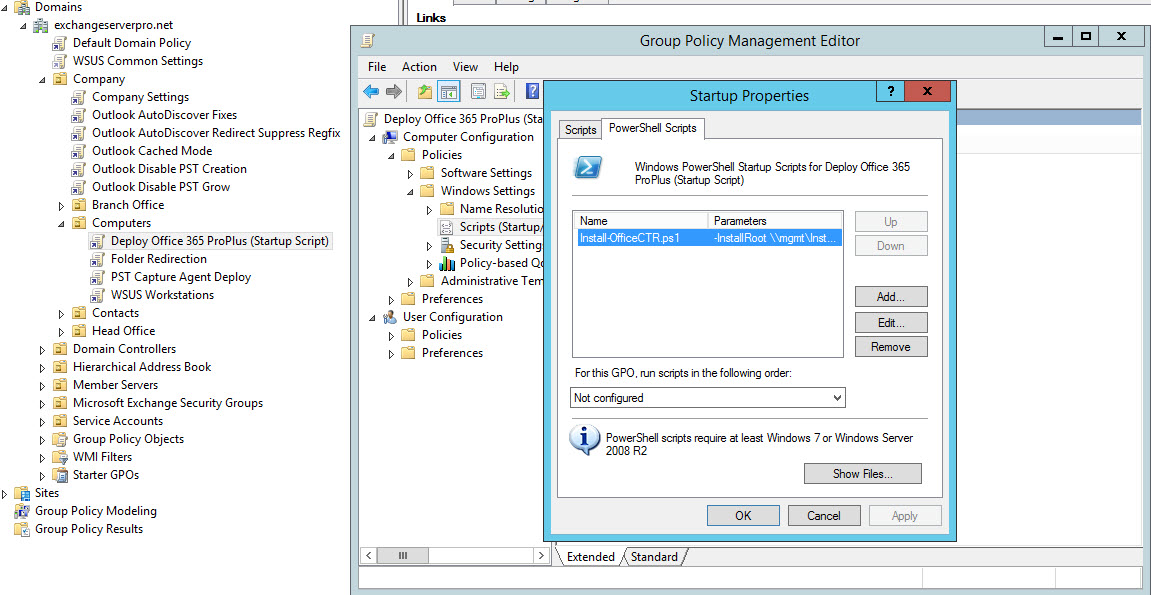Click the Back navigation arrow

pyautogui.click(x=371, y=91)
